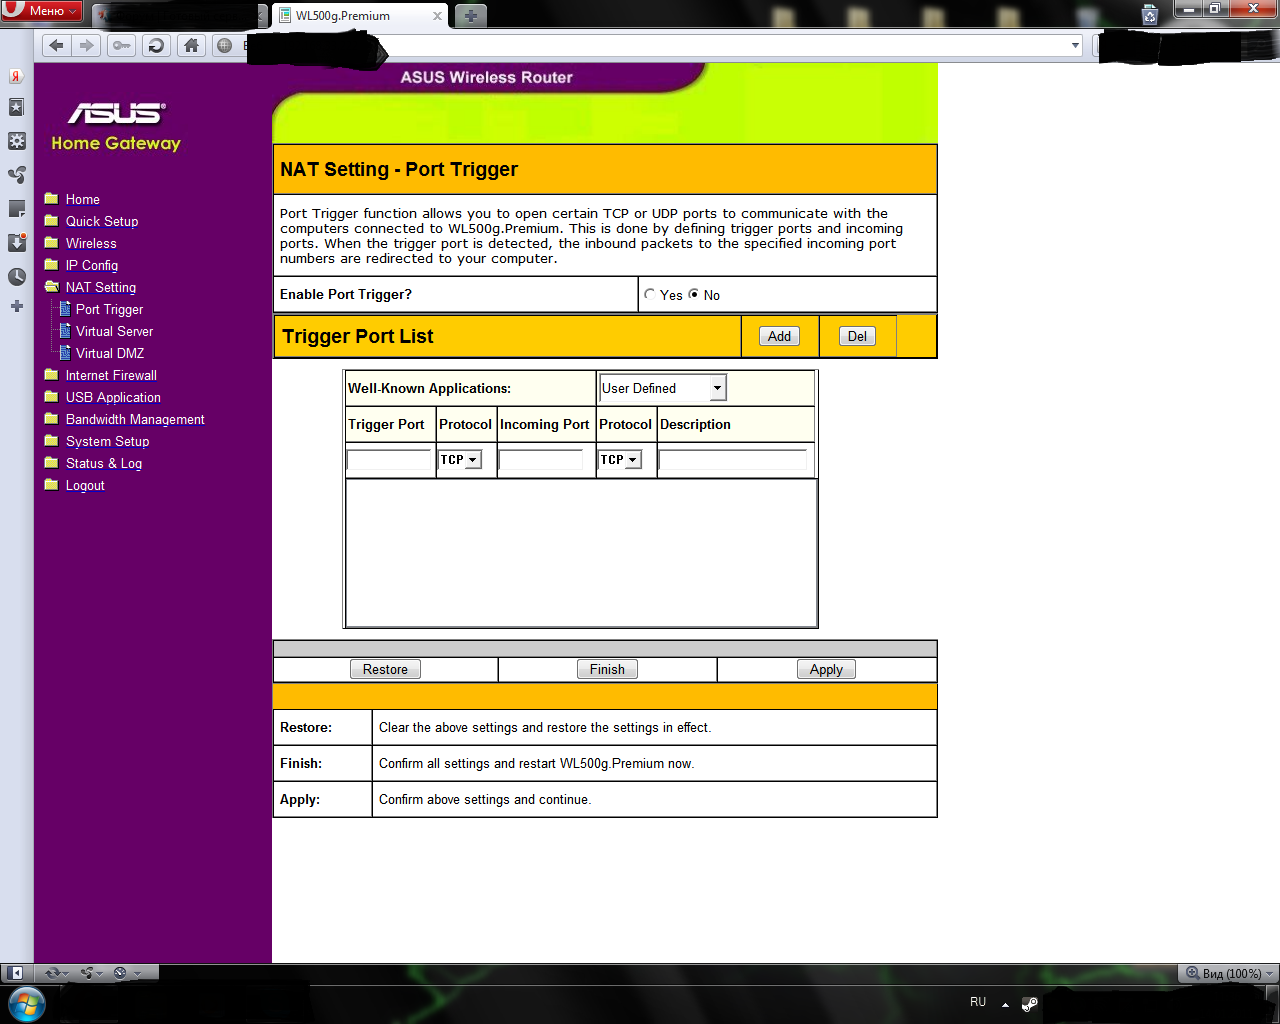Open the Unite fan-shaped panel in sidebar
Viewport: 1280px width, 1024px height.
[x=16, y=175]
